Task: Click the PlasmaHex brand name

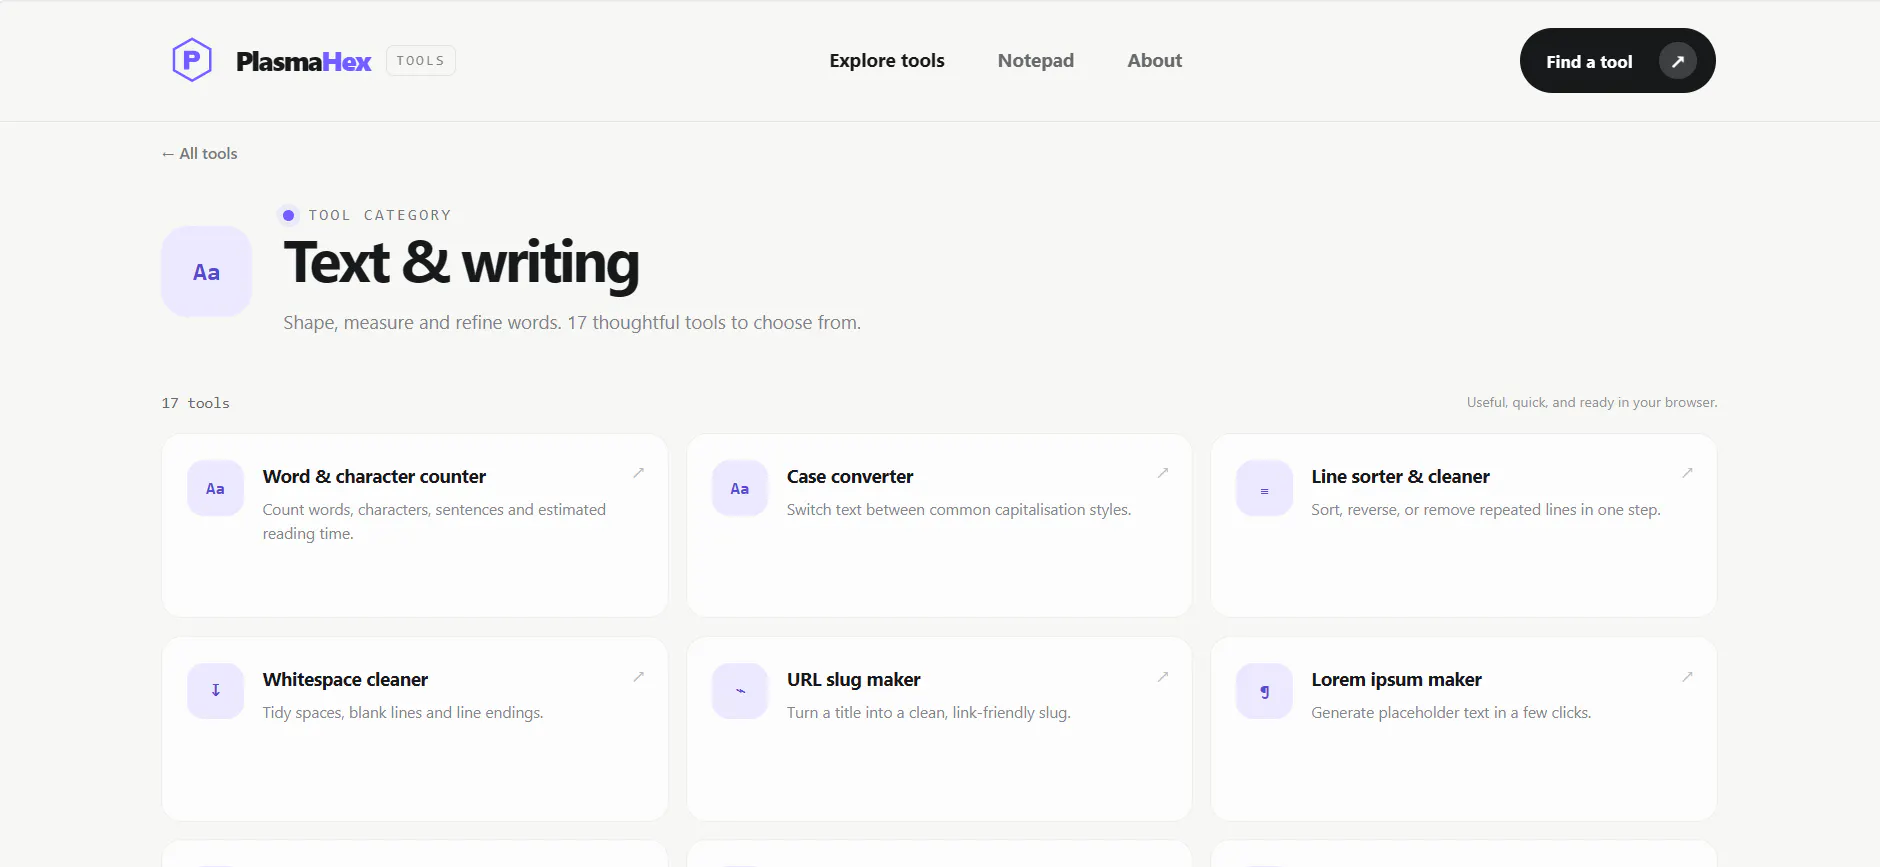Action: click(x=303, y=62)
